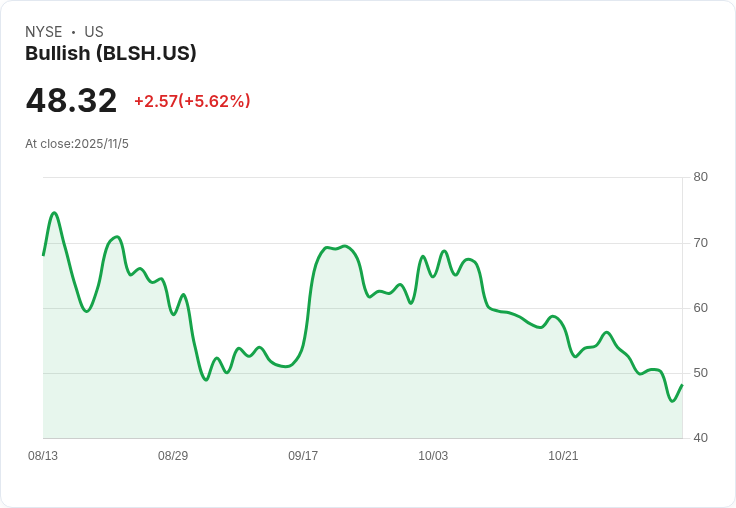Select the 10/03 date marker

(x=433, y=456)
